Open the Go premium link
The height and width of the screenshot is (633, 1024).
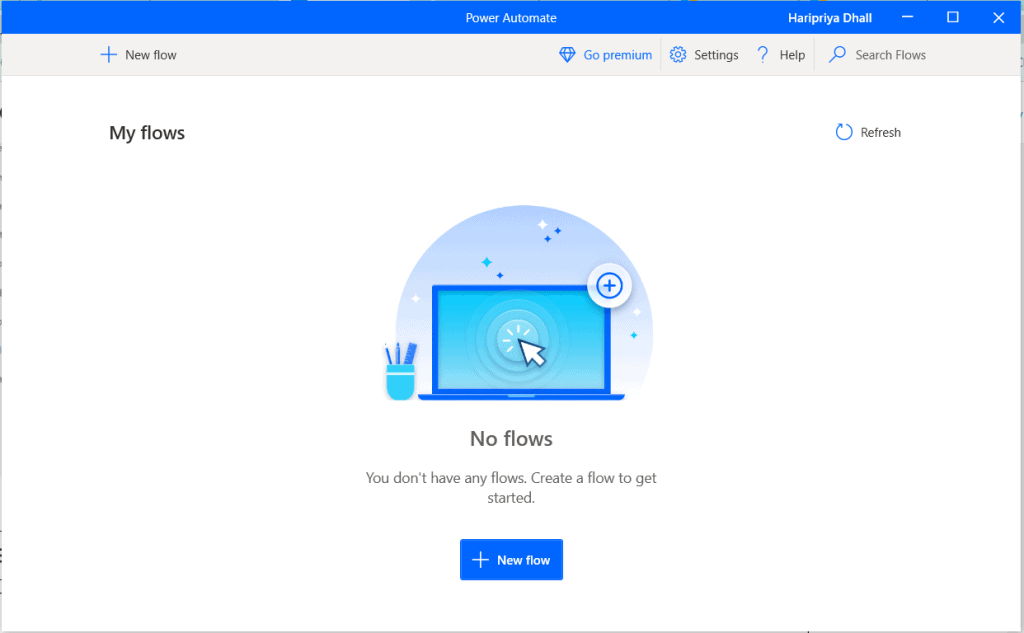[x=618, y=55]
